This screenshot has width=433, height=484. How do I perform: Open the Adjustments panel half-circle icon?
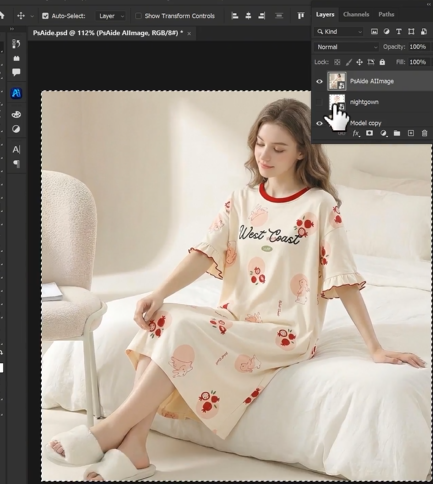[16, 129]
